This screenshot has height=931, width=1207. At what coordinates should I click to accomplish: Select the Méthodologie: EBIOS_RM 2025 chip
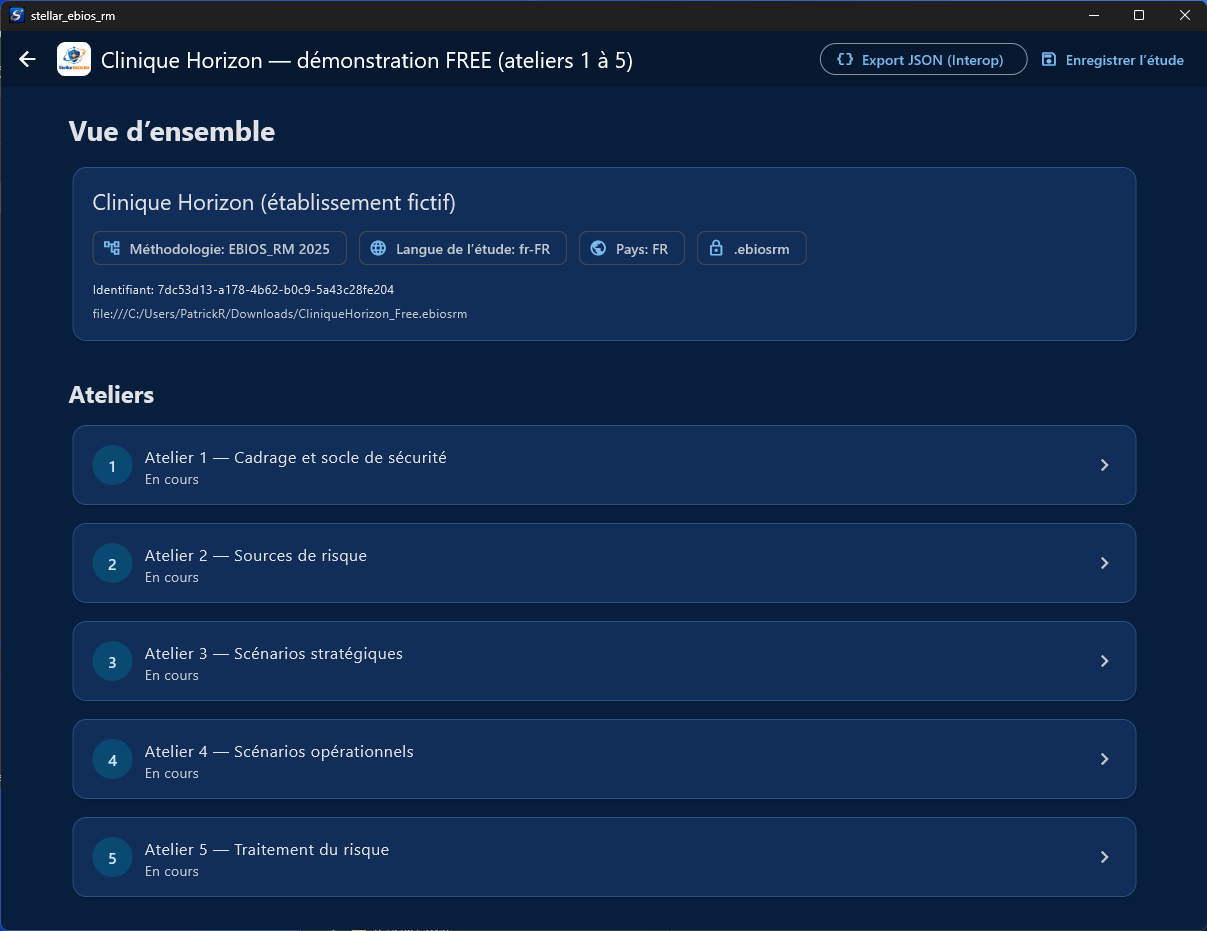coord(219,249)
